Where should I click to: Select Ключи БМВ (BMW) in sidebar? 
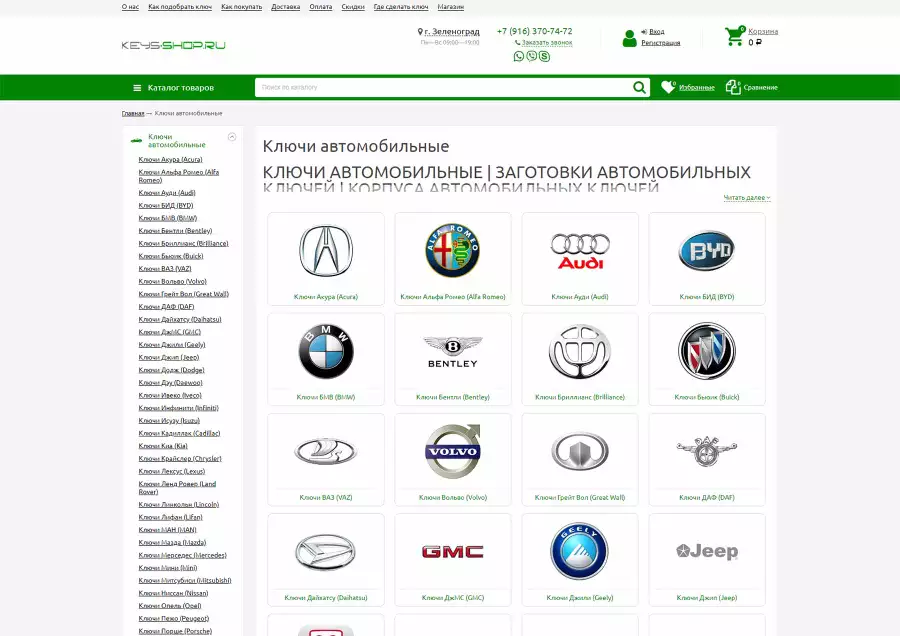(x=168, y=218)
